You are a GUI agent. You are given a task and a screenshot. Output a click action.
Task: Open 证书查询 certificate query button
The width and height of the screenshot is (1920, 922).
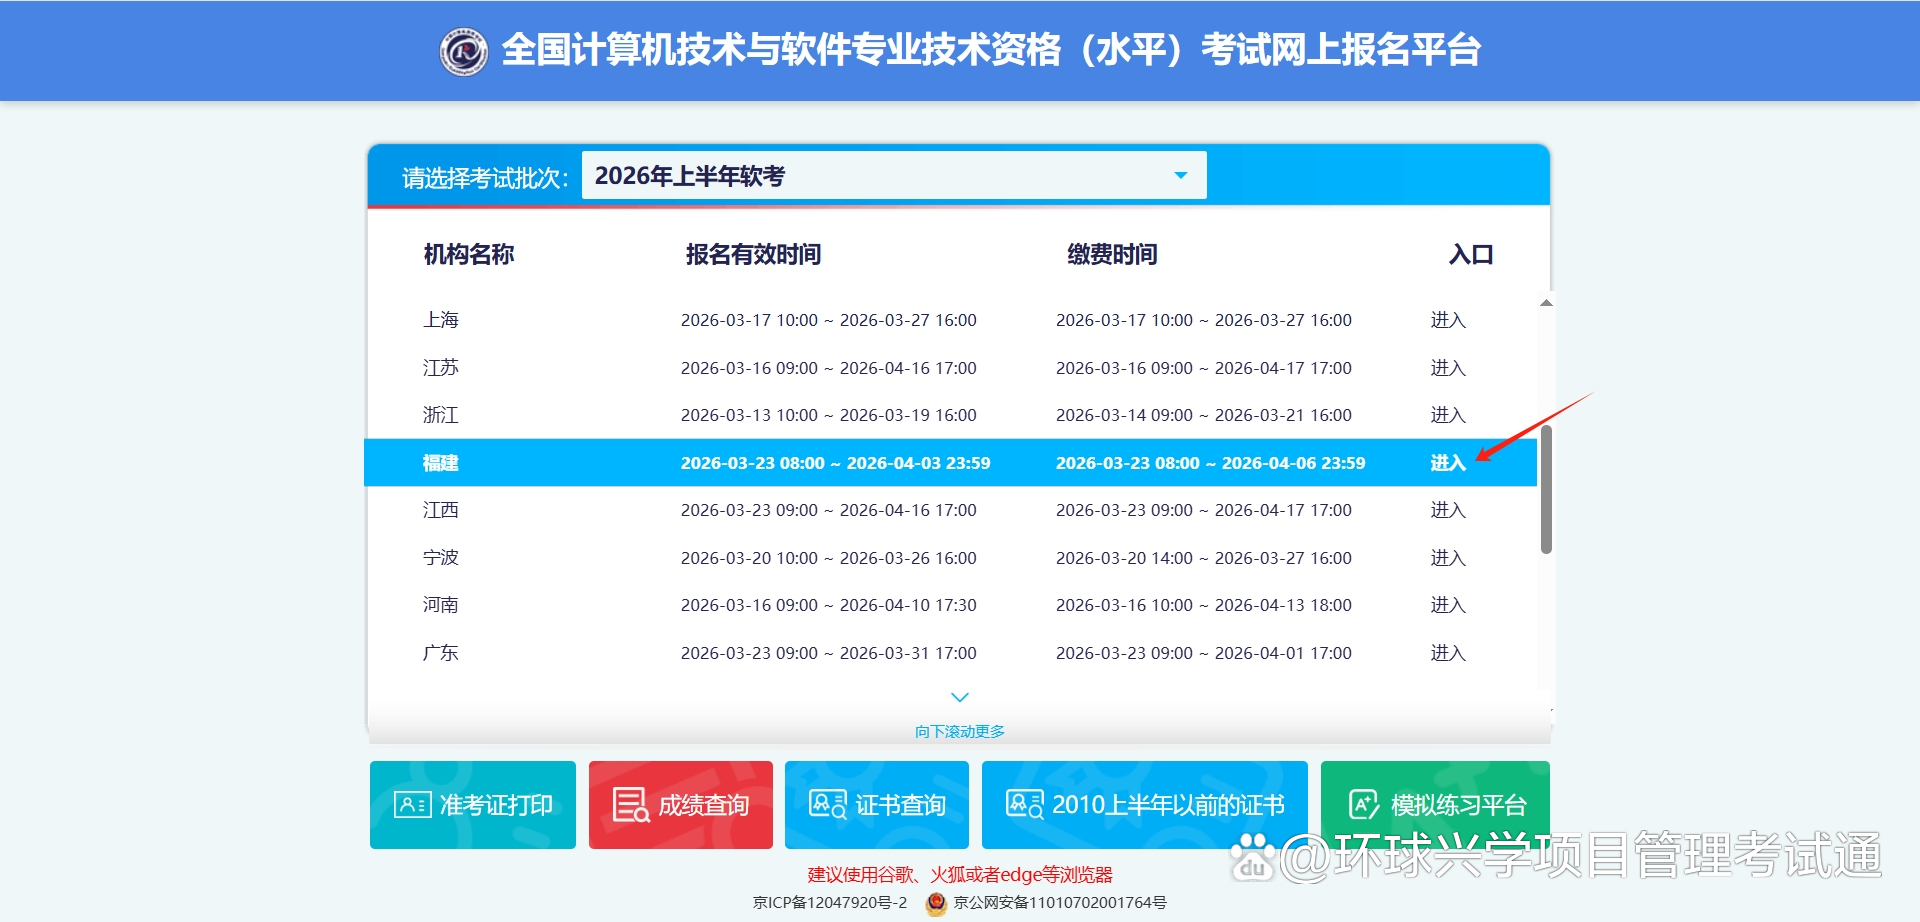tap(877, 805)
